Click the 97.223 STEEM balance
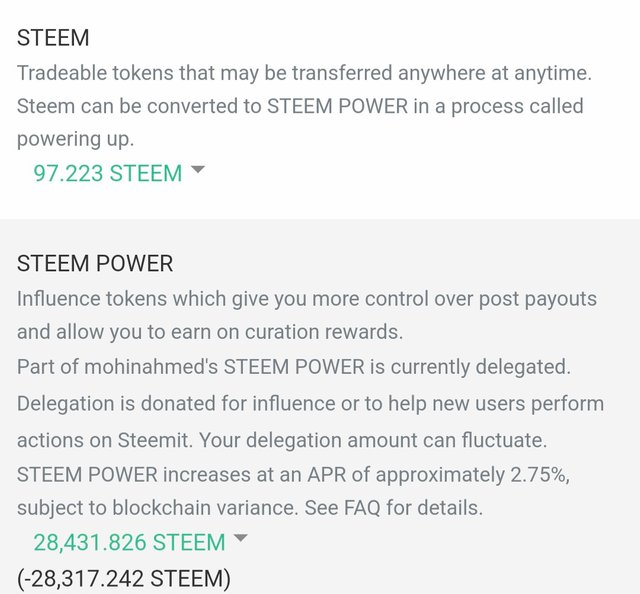This screenshot has height=594, width=640. click(x=108, y=173)
